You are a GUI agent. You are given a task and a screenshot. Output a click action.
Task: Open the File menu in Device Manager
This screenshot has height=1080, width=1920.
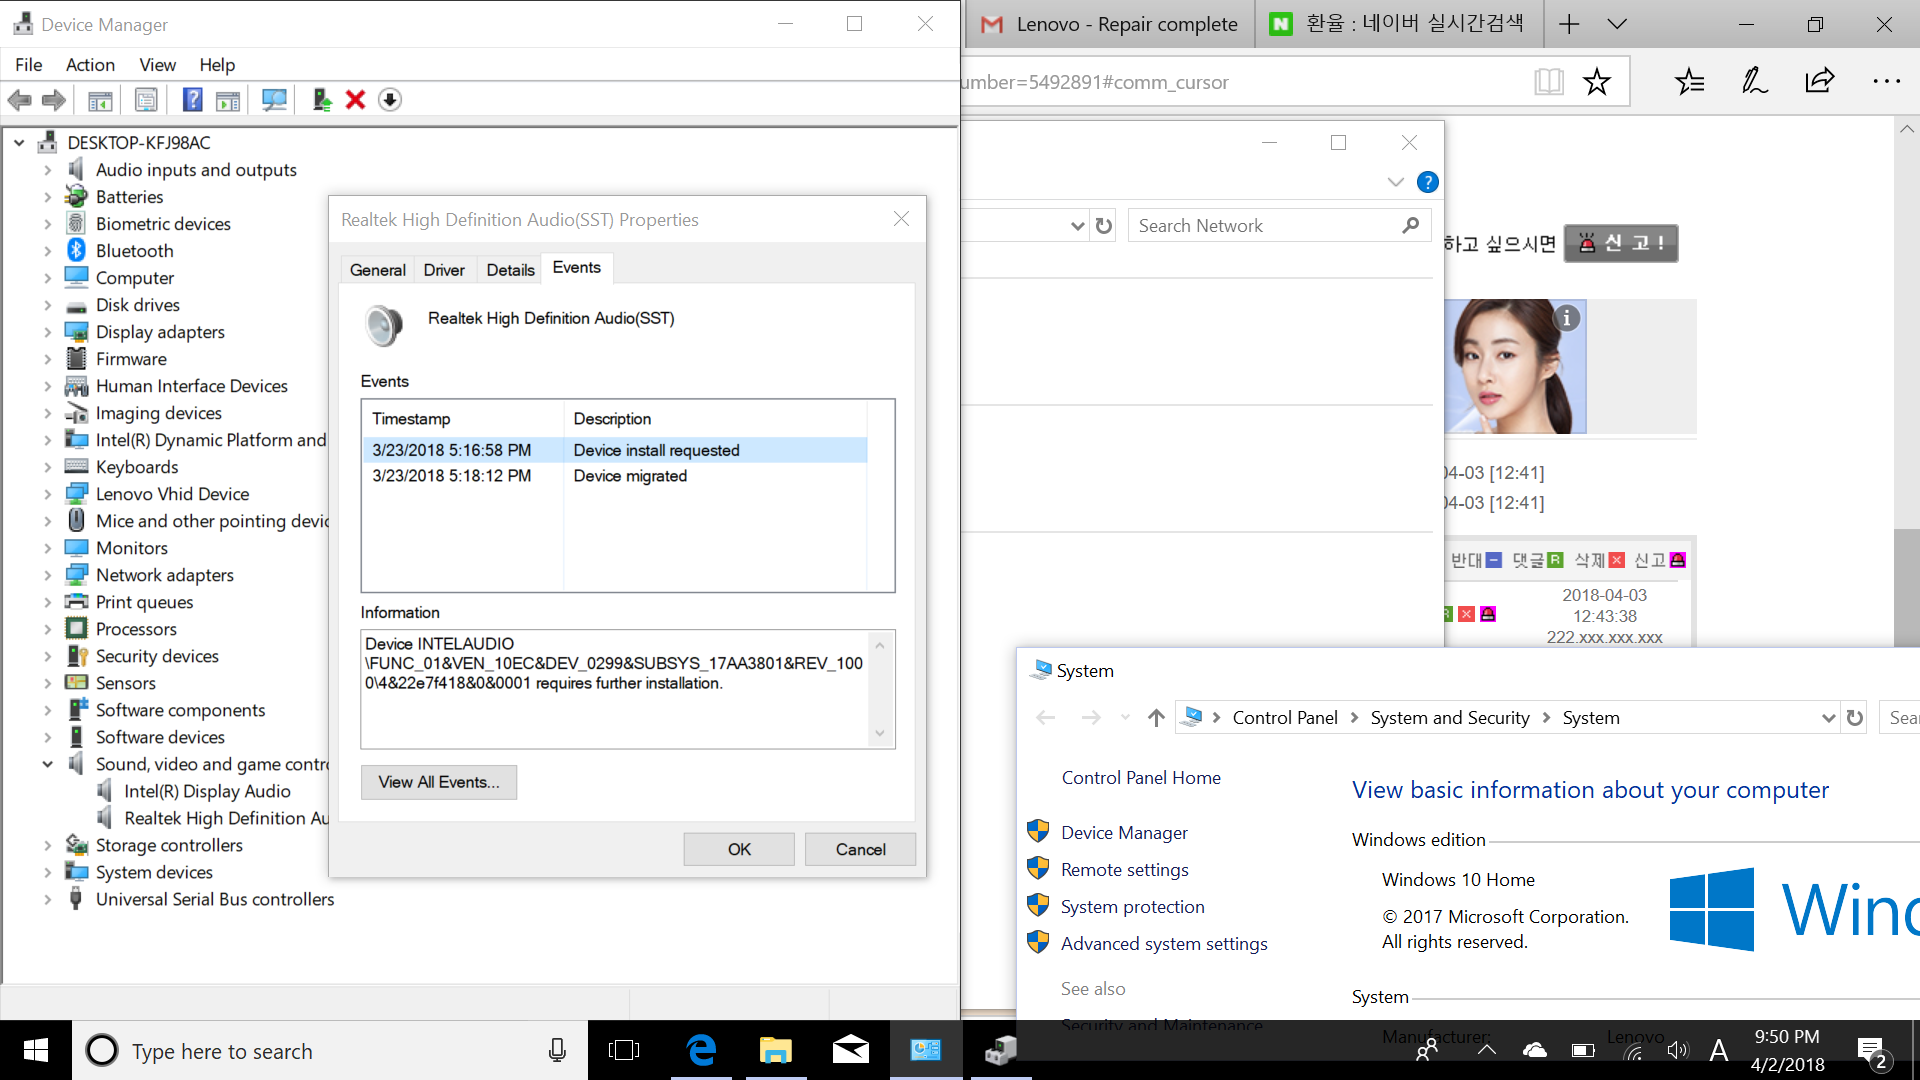[x=29, y=65]
